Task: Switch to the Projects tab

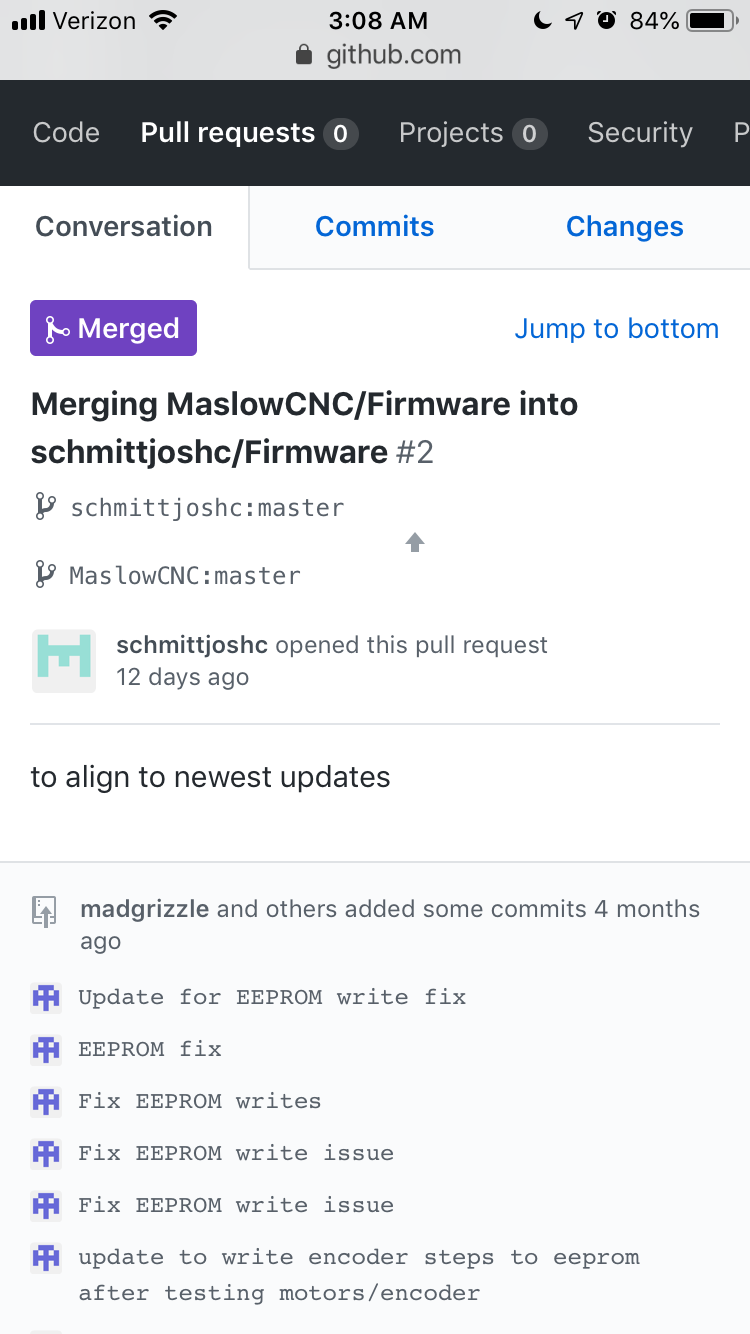Action: tap(473, 133)
